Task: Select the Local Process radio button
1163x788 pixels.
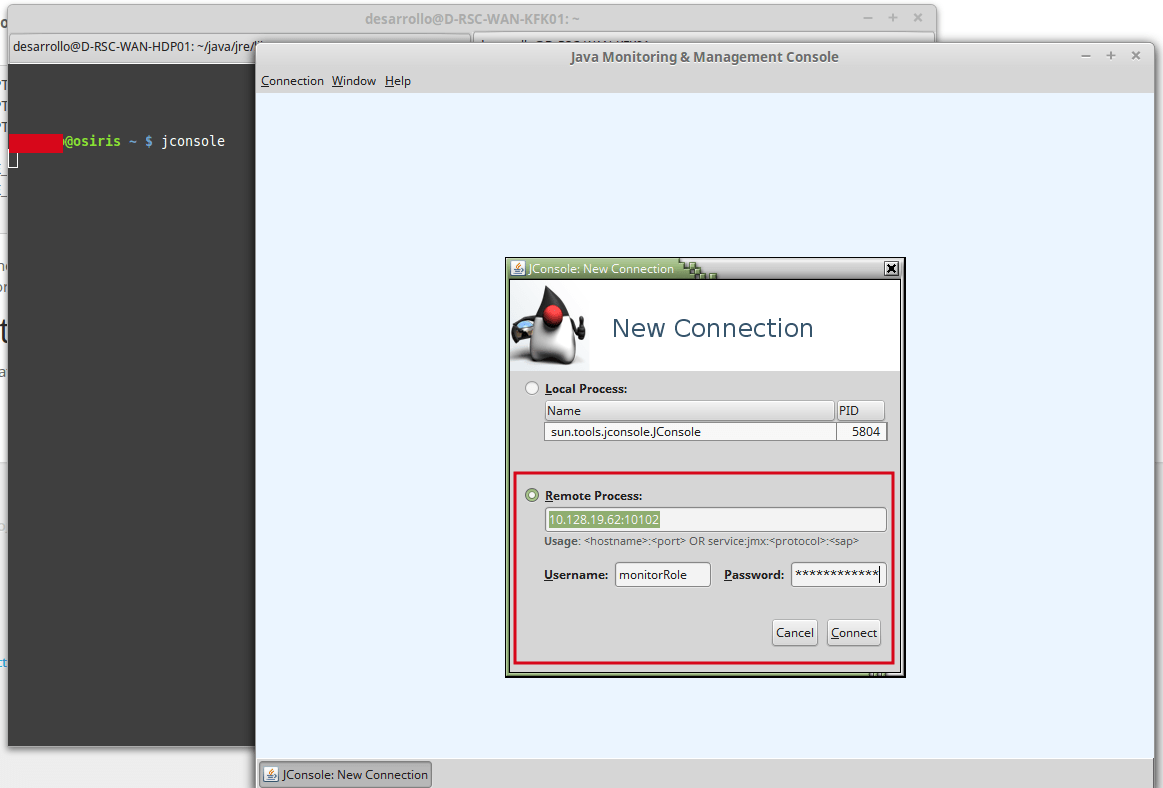Action: point(531,388)
